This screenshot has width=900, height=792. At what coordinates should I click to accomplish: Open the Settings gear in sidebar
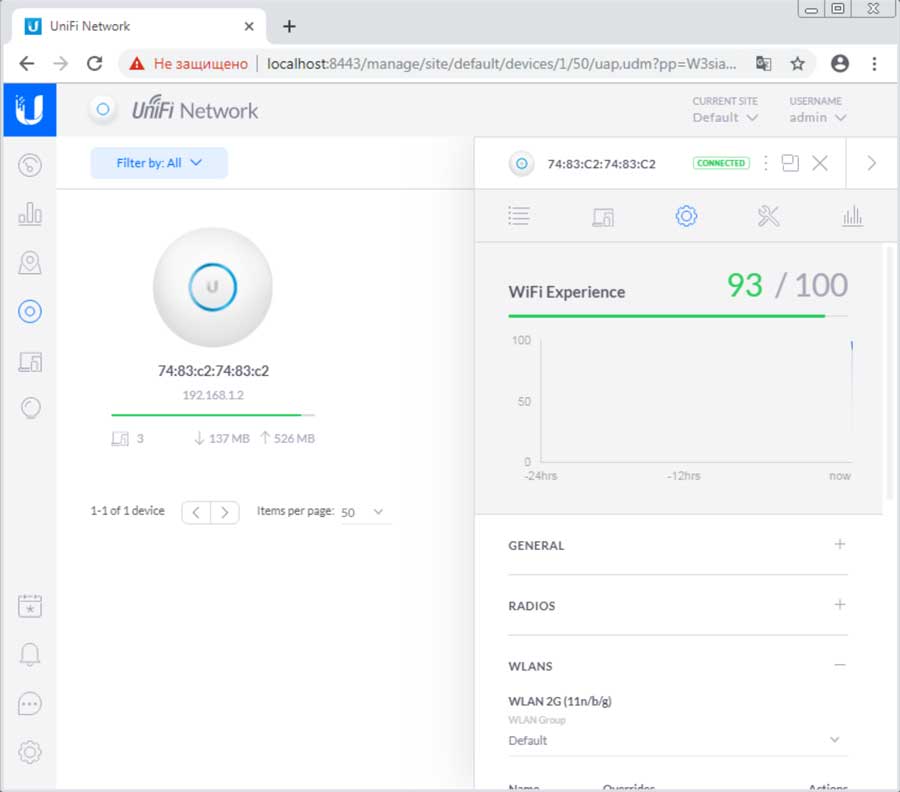click(x=30, y=752)
